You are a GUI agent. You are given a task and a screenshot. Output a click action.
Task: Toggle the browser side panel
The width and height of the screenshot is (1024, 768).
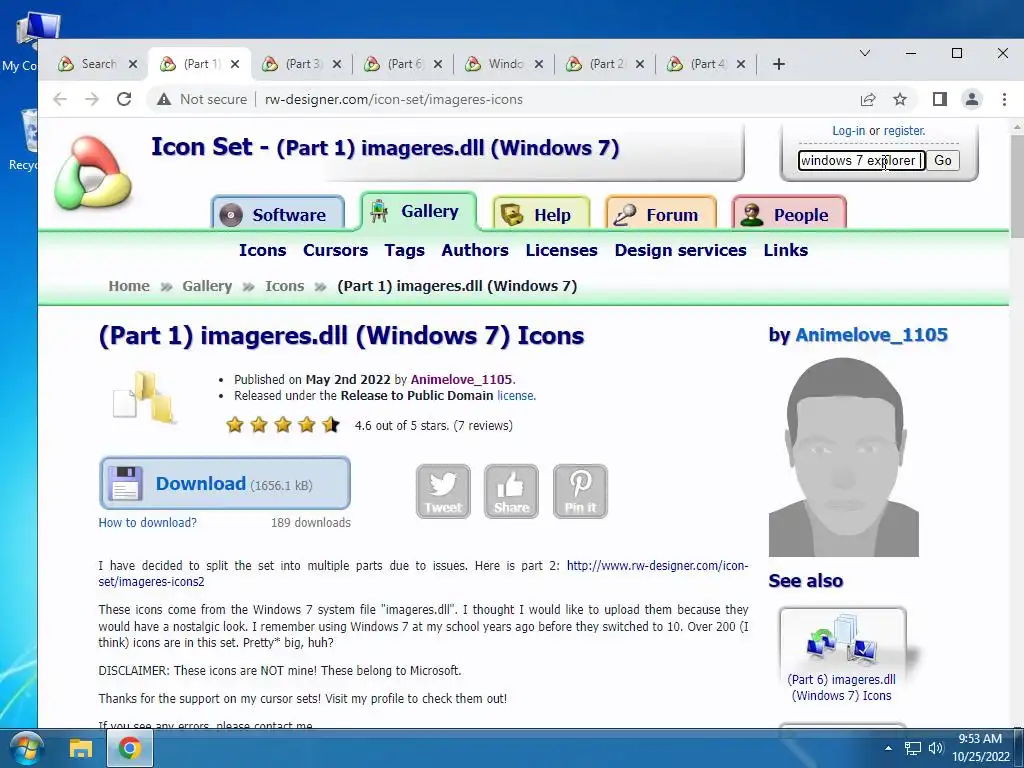tap(940, 99)
